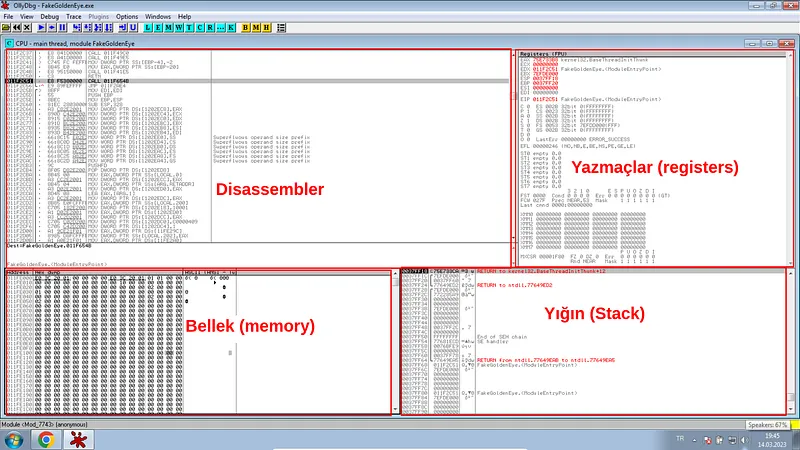Select the highlighted CALL 011F6540 row
Image resolution: width=800 pixels, height=450 pixels.
coord(258,81)
